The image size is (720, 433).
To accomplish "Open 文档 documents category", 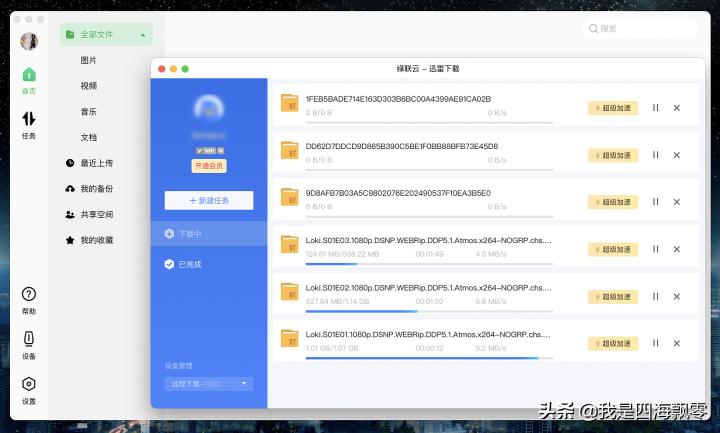I will coord(88,137).
